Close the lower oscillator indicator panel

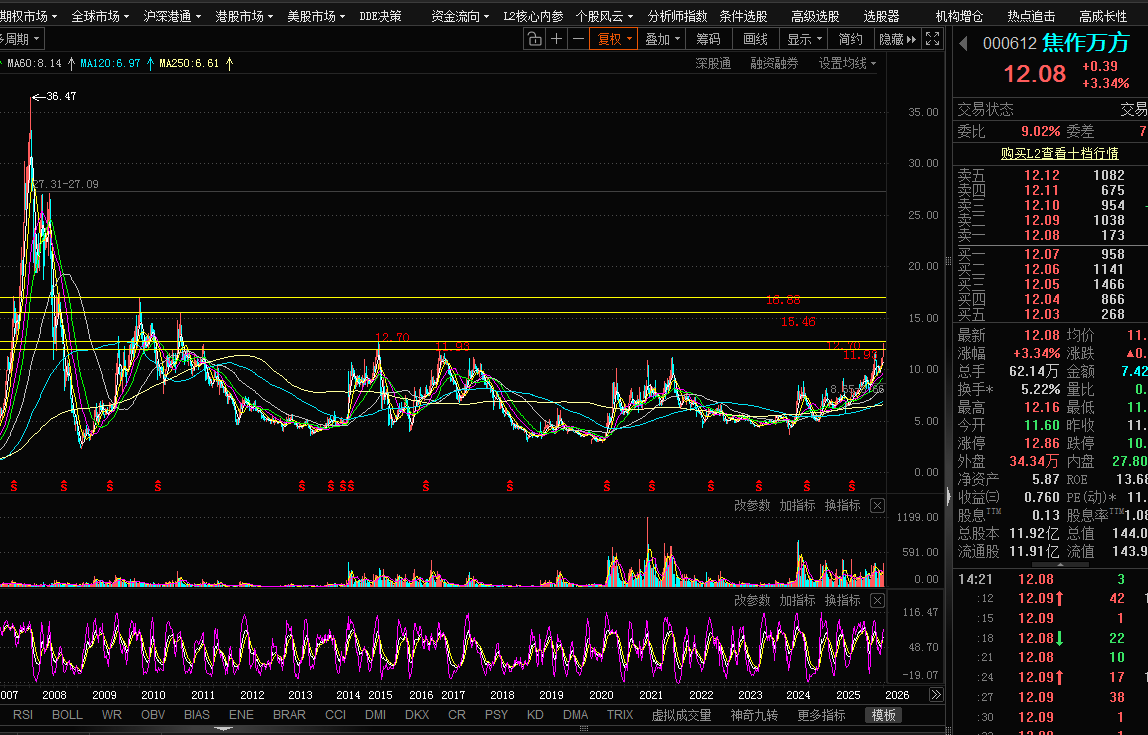[877, 601]
